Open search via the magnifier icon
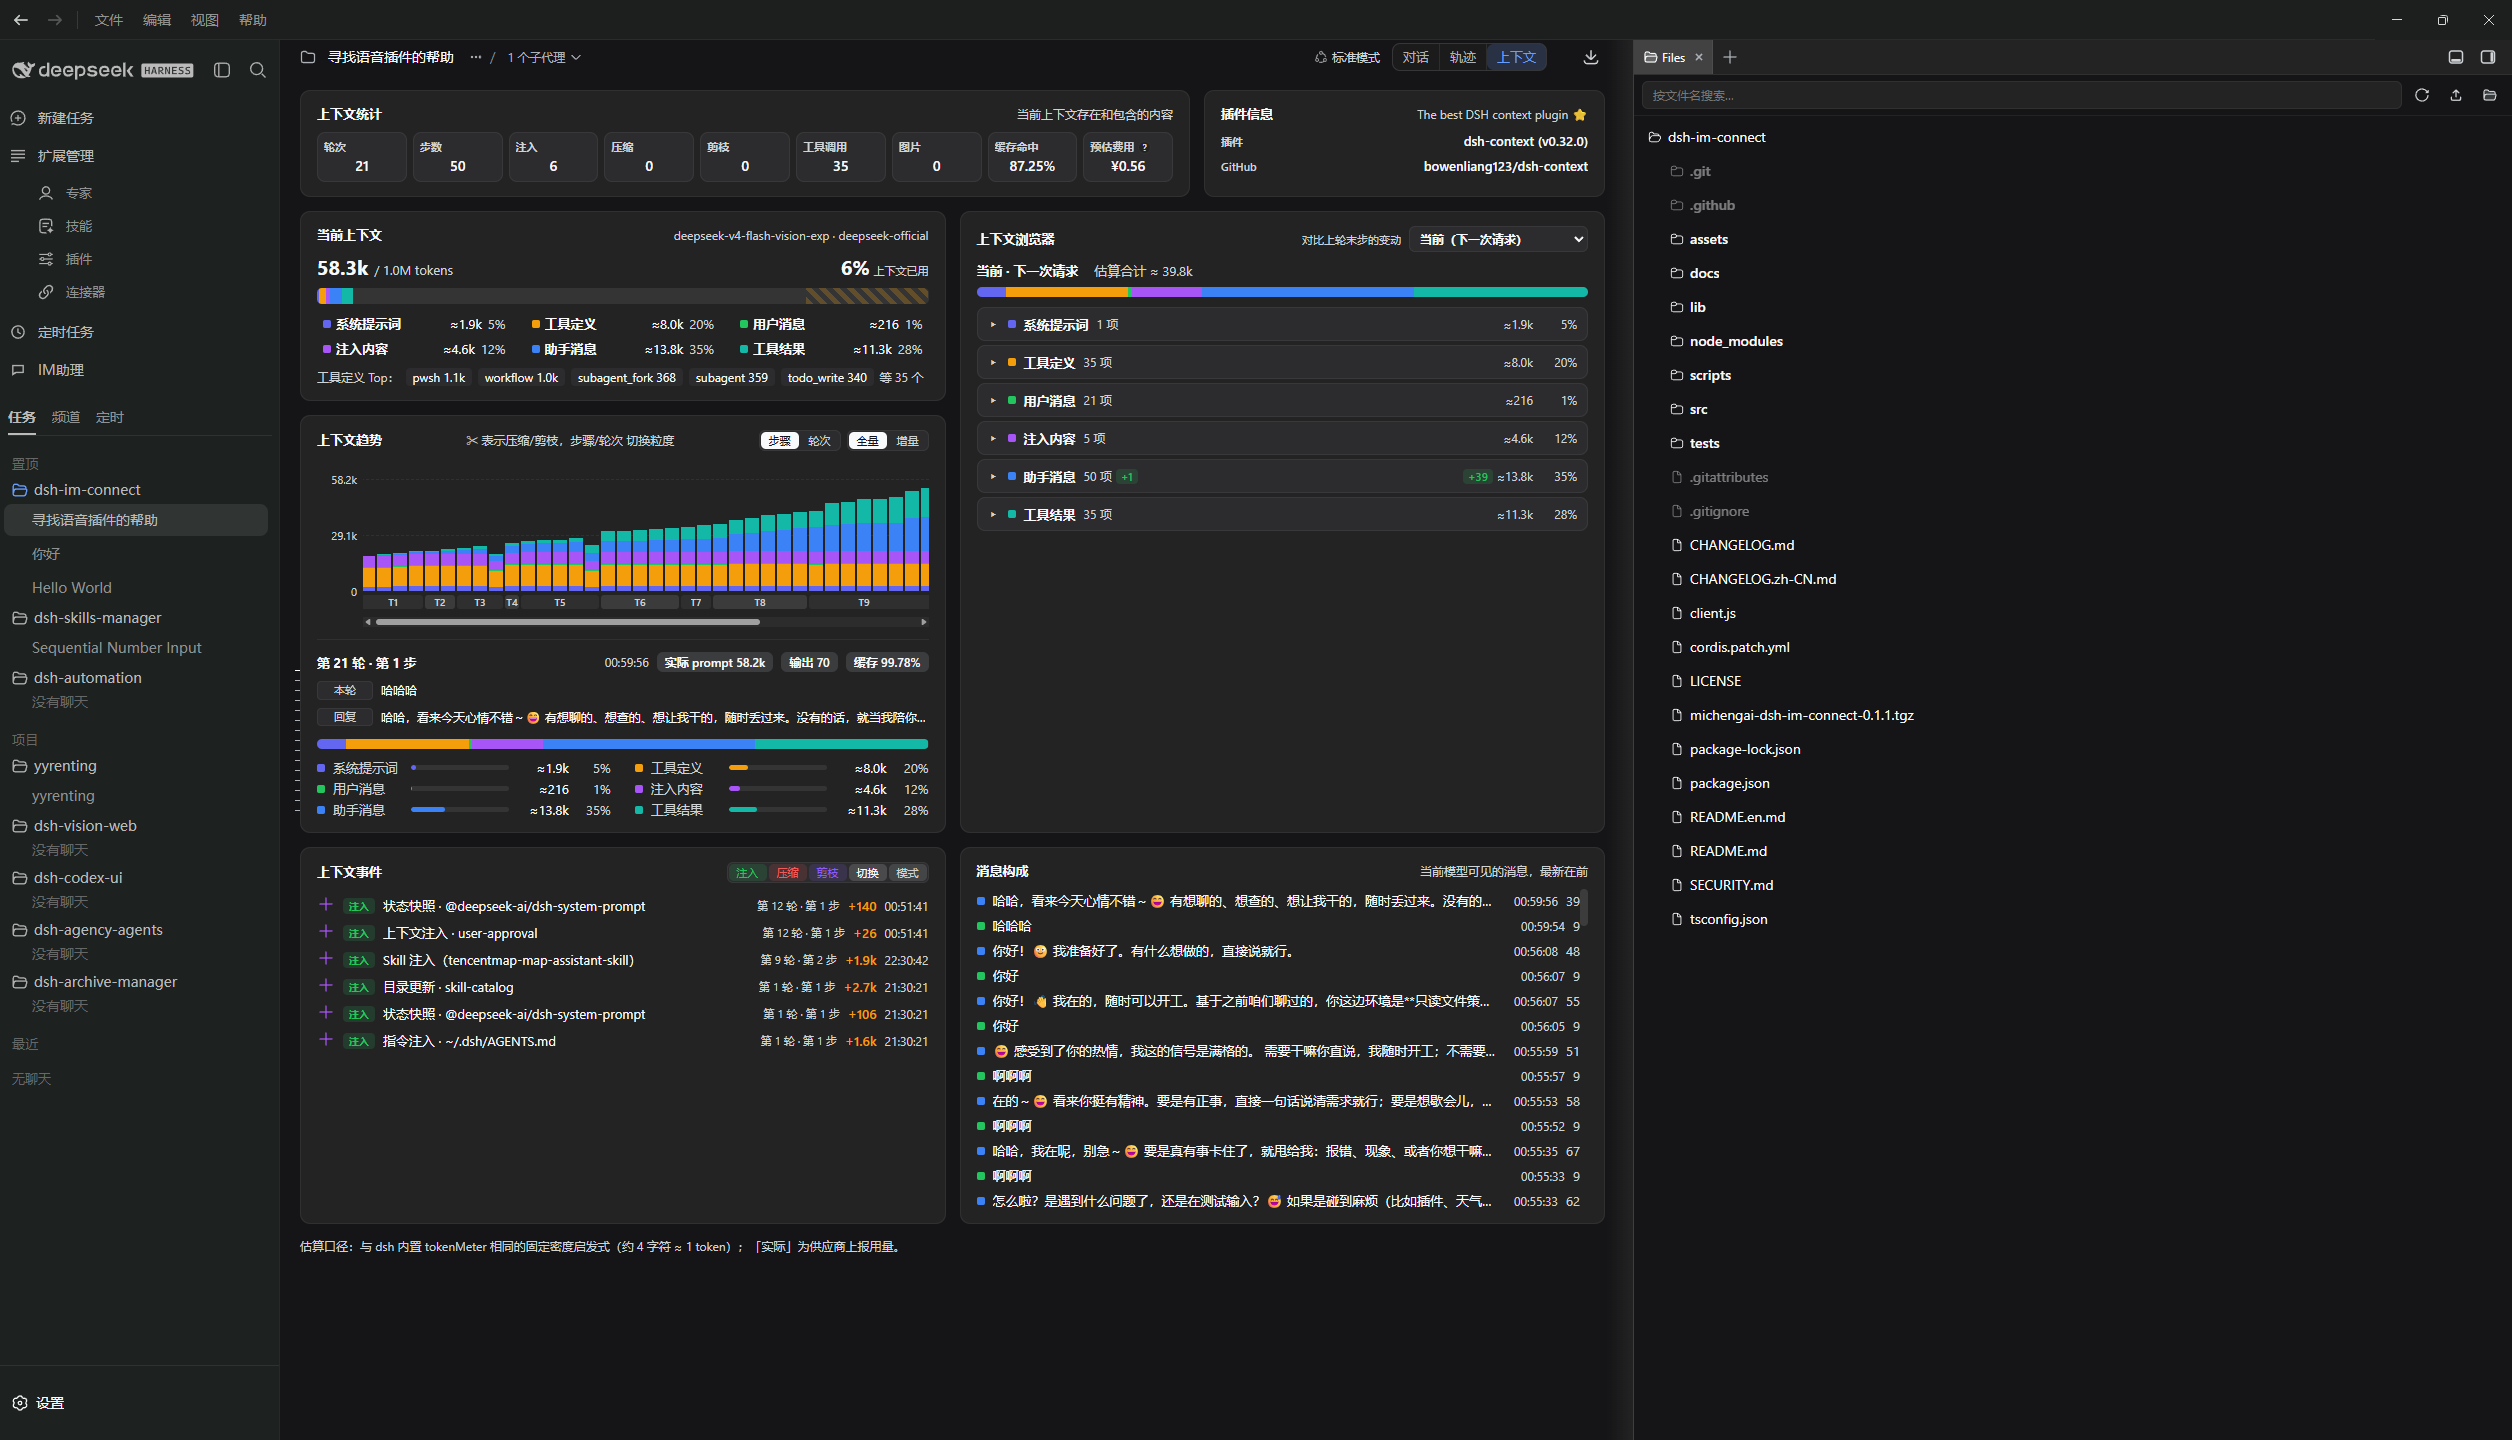 tap(258, 70)
